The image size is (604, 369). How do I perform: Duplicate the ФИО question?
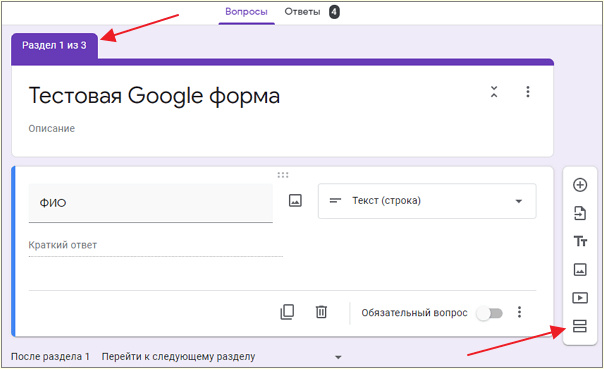(287, 312)
